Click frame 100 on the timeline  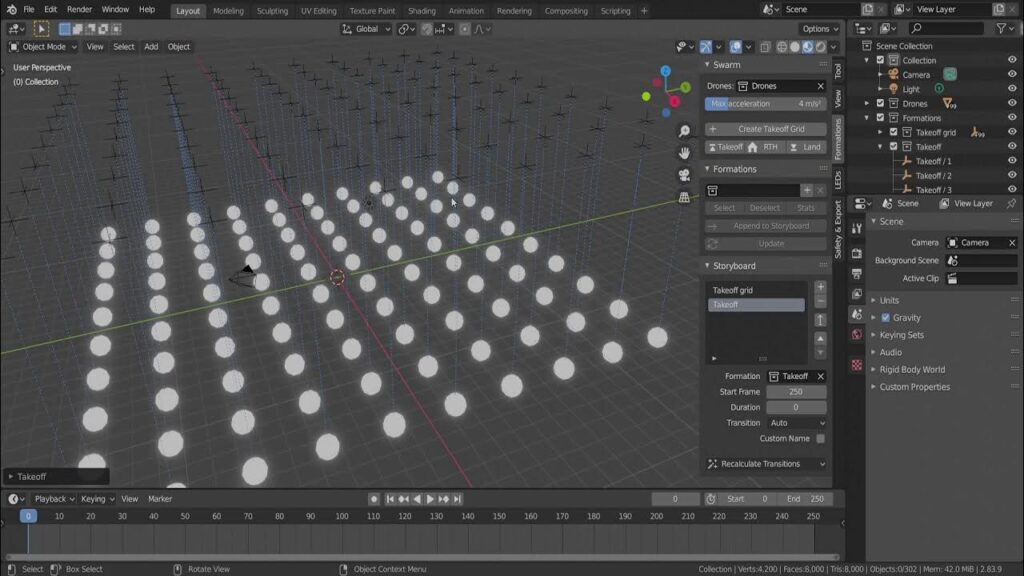pyautogui.click(x=342, y=516)
